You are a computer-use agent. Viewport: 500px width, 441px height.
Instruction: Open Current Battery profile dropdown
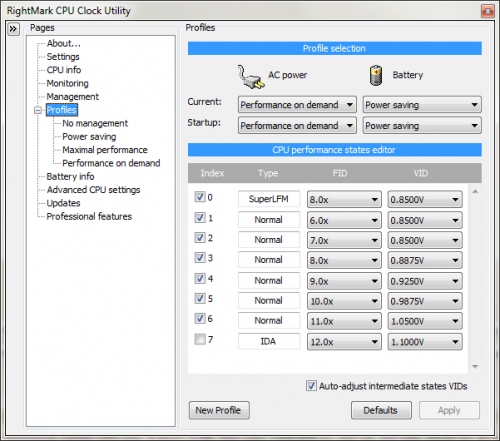[x=422, y=105]
